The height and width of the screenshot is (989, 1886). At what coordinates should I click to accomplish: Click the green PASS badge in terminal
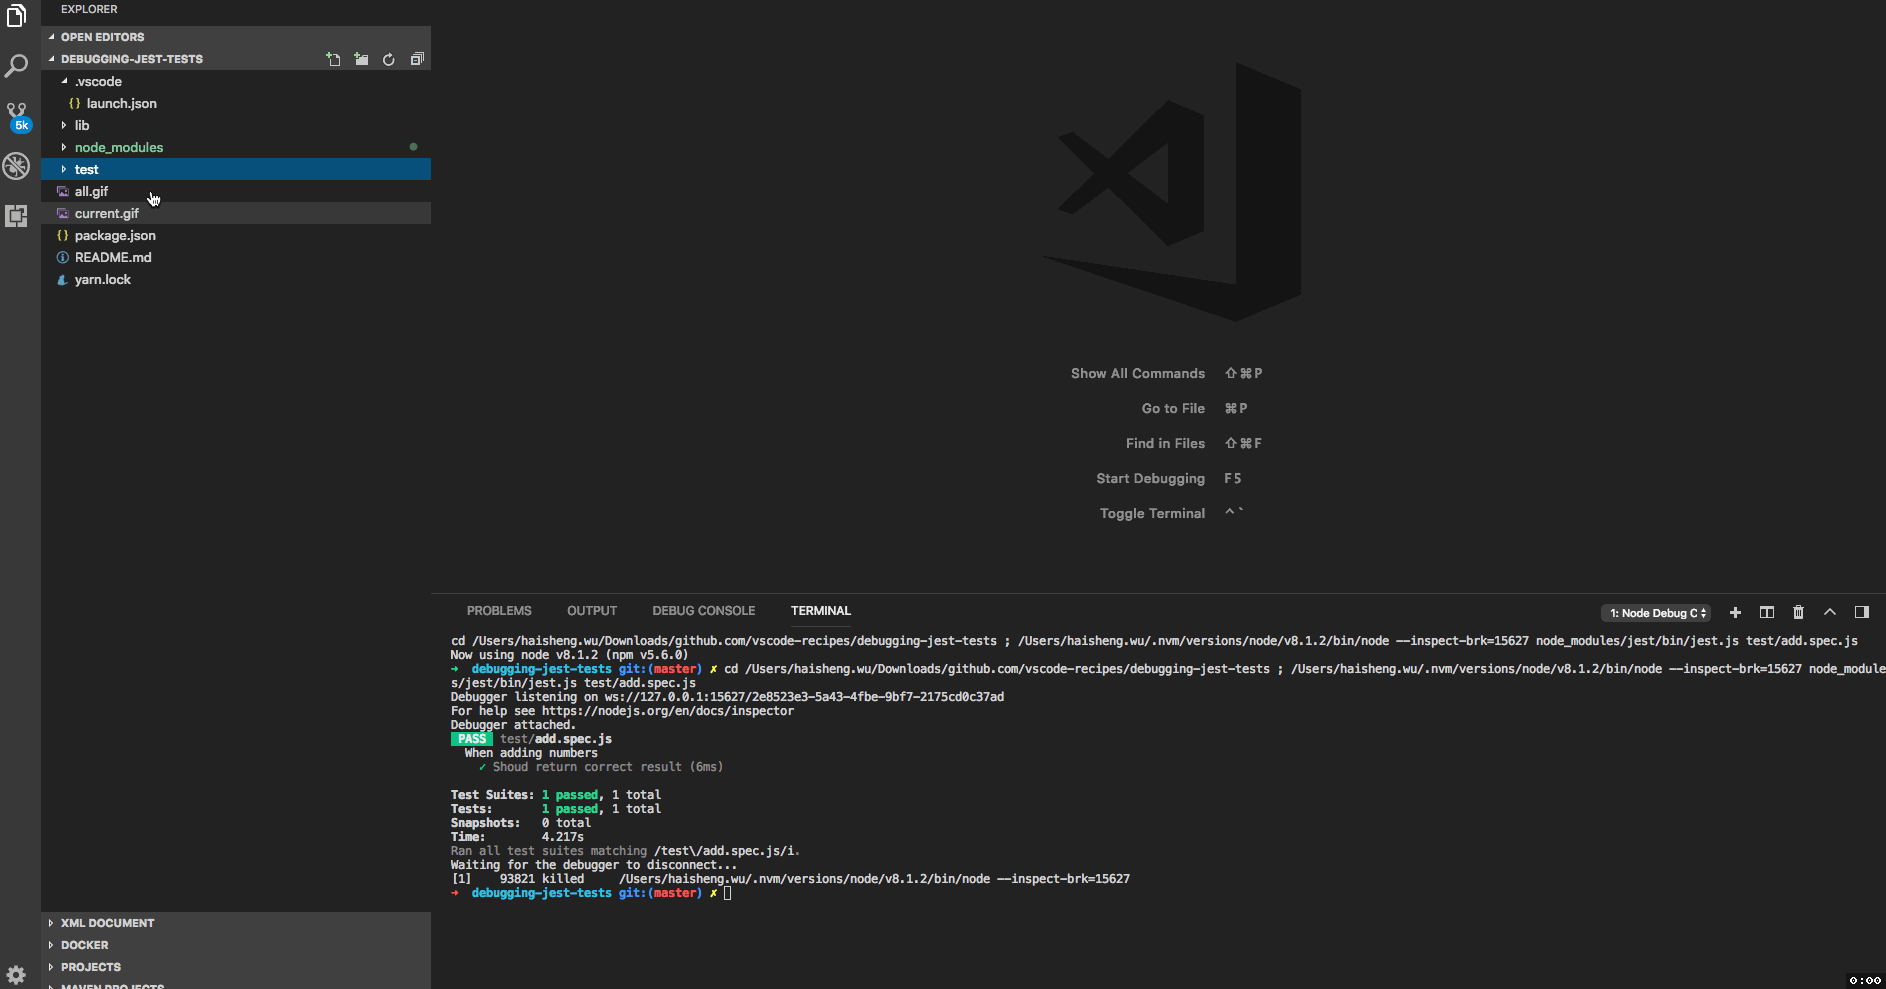[x=471, y=739]
